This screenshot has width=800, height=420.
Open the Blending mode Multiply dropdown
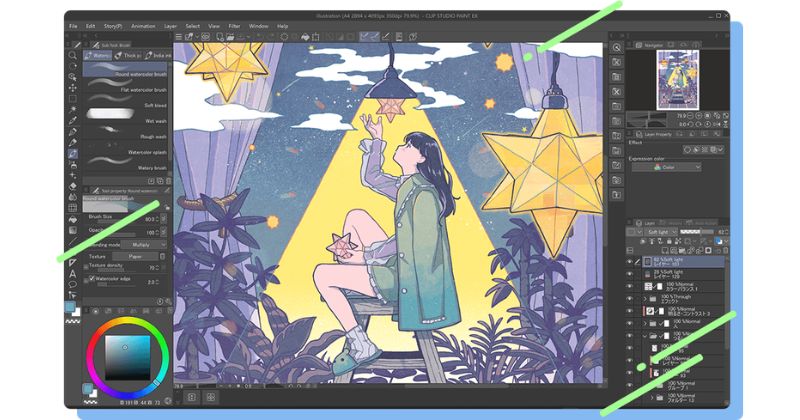[144, 245]
